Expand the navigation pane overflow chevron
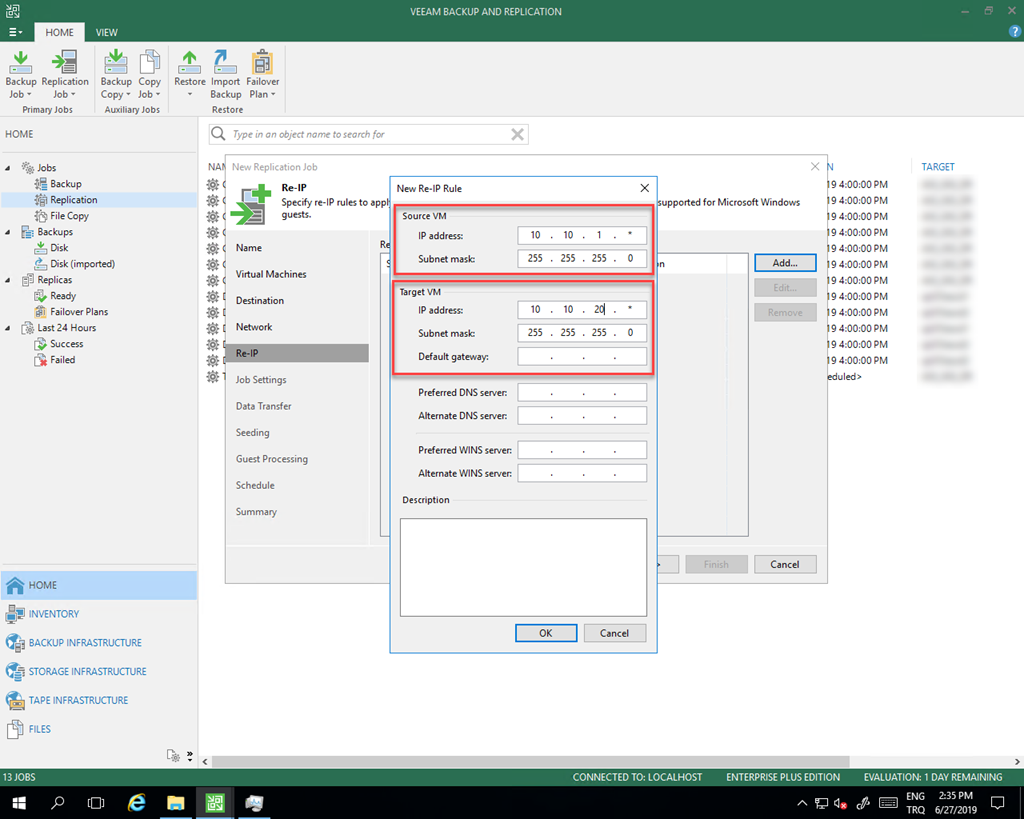Screen dimensions: 1024x819 189,756
